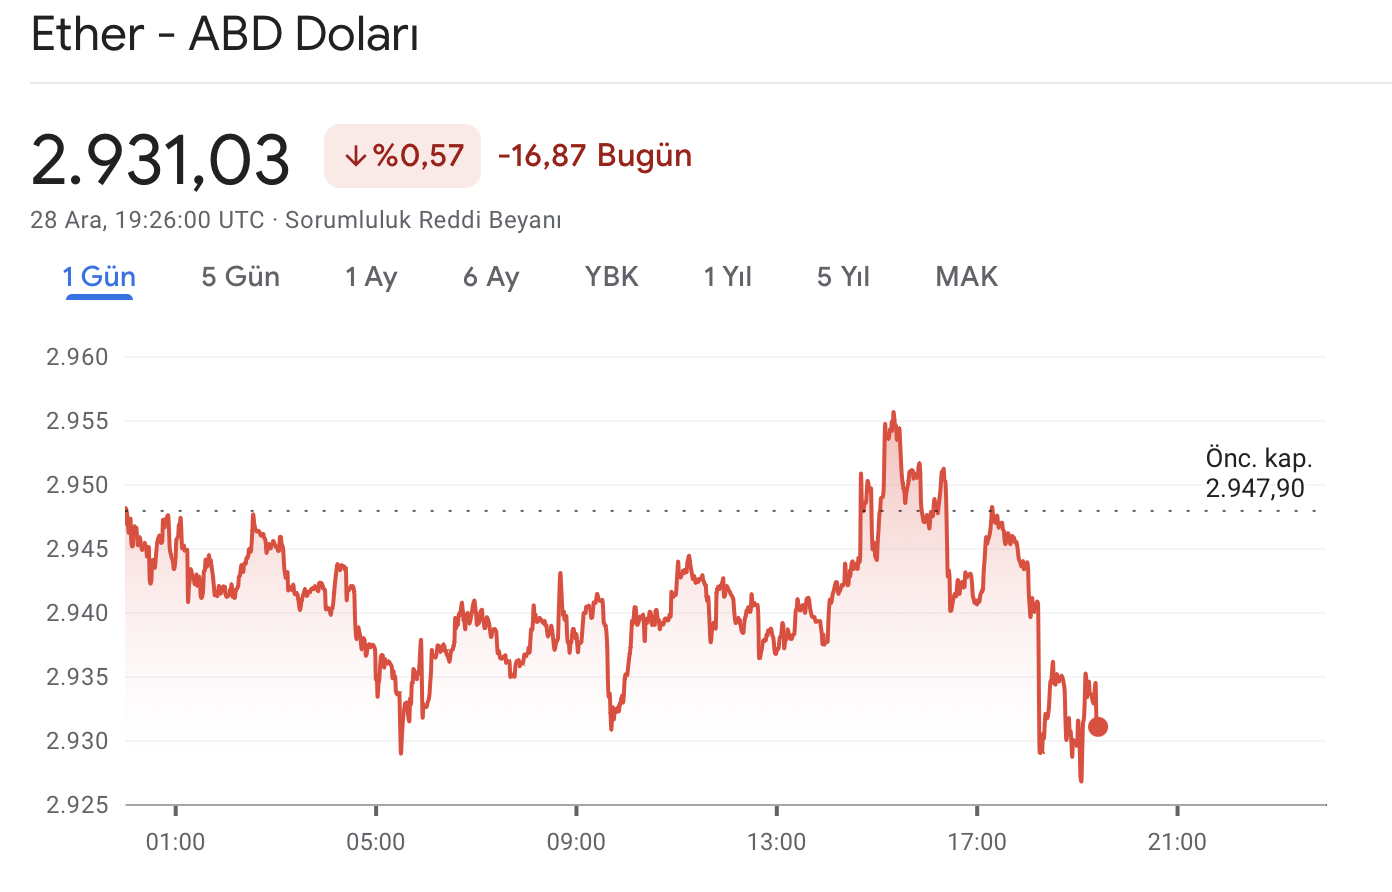
Task: Select the current price marker dot on chart
Action: (x=1098, y=726)
